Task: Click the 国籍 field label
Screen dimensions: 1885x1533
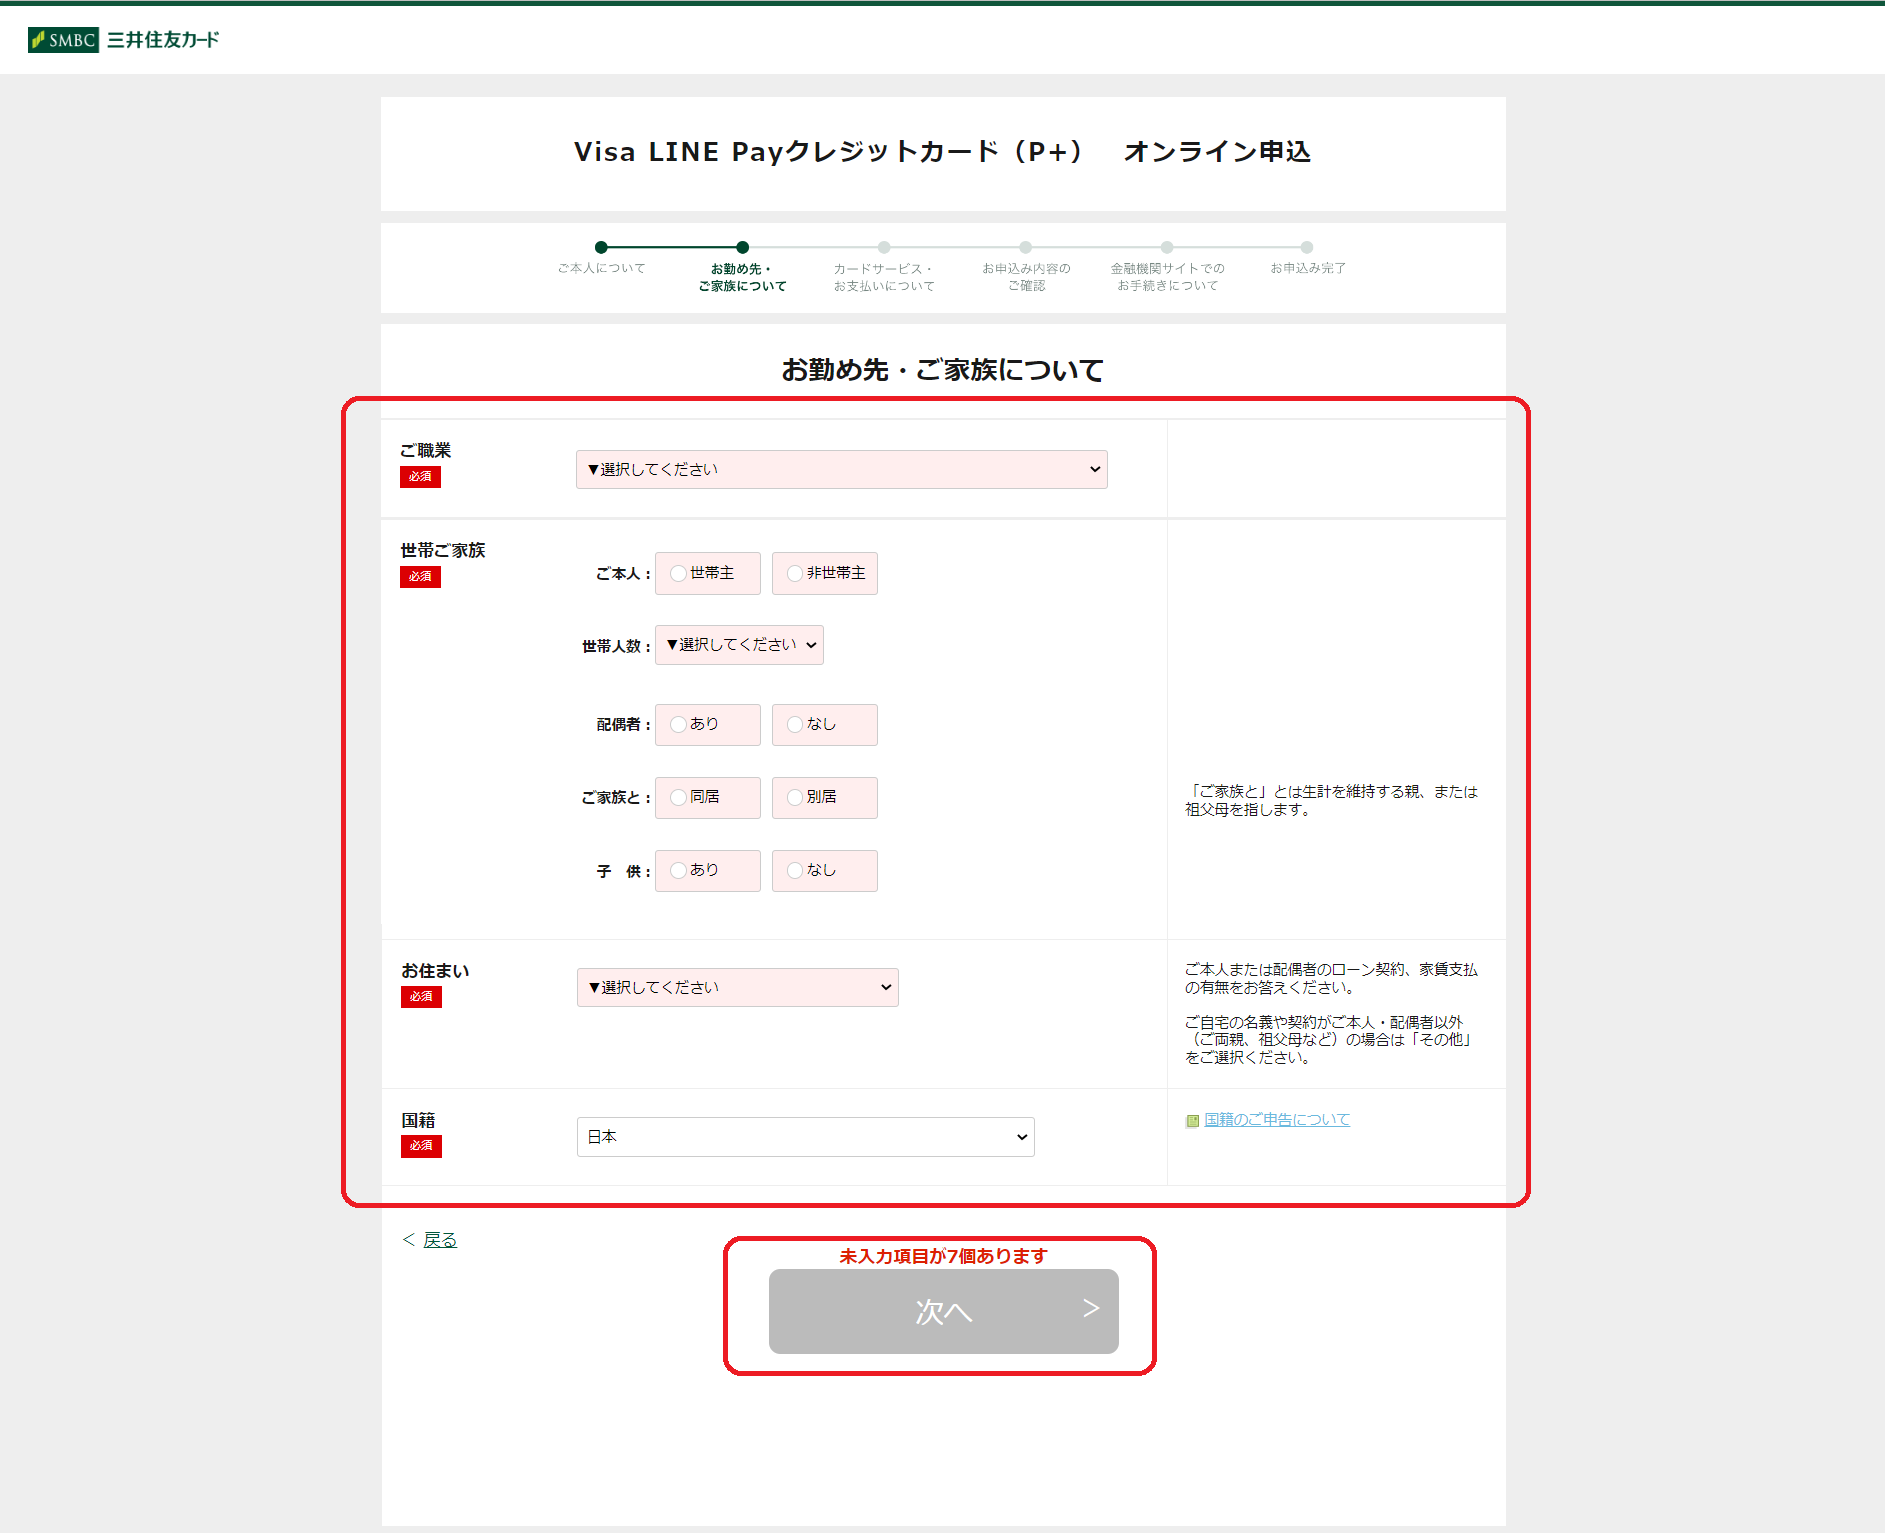Action: point(418,1120)
